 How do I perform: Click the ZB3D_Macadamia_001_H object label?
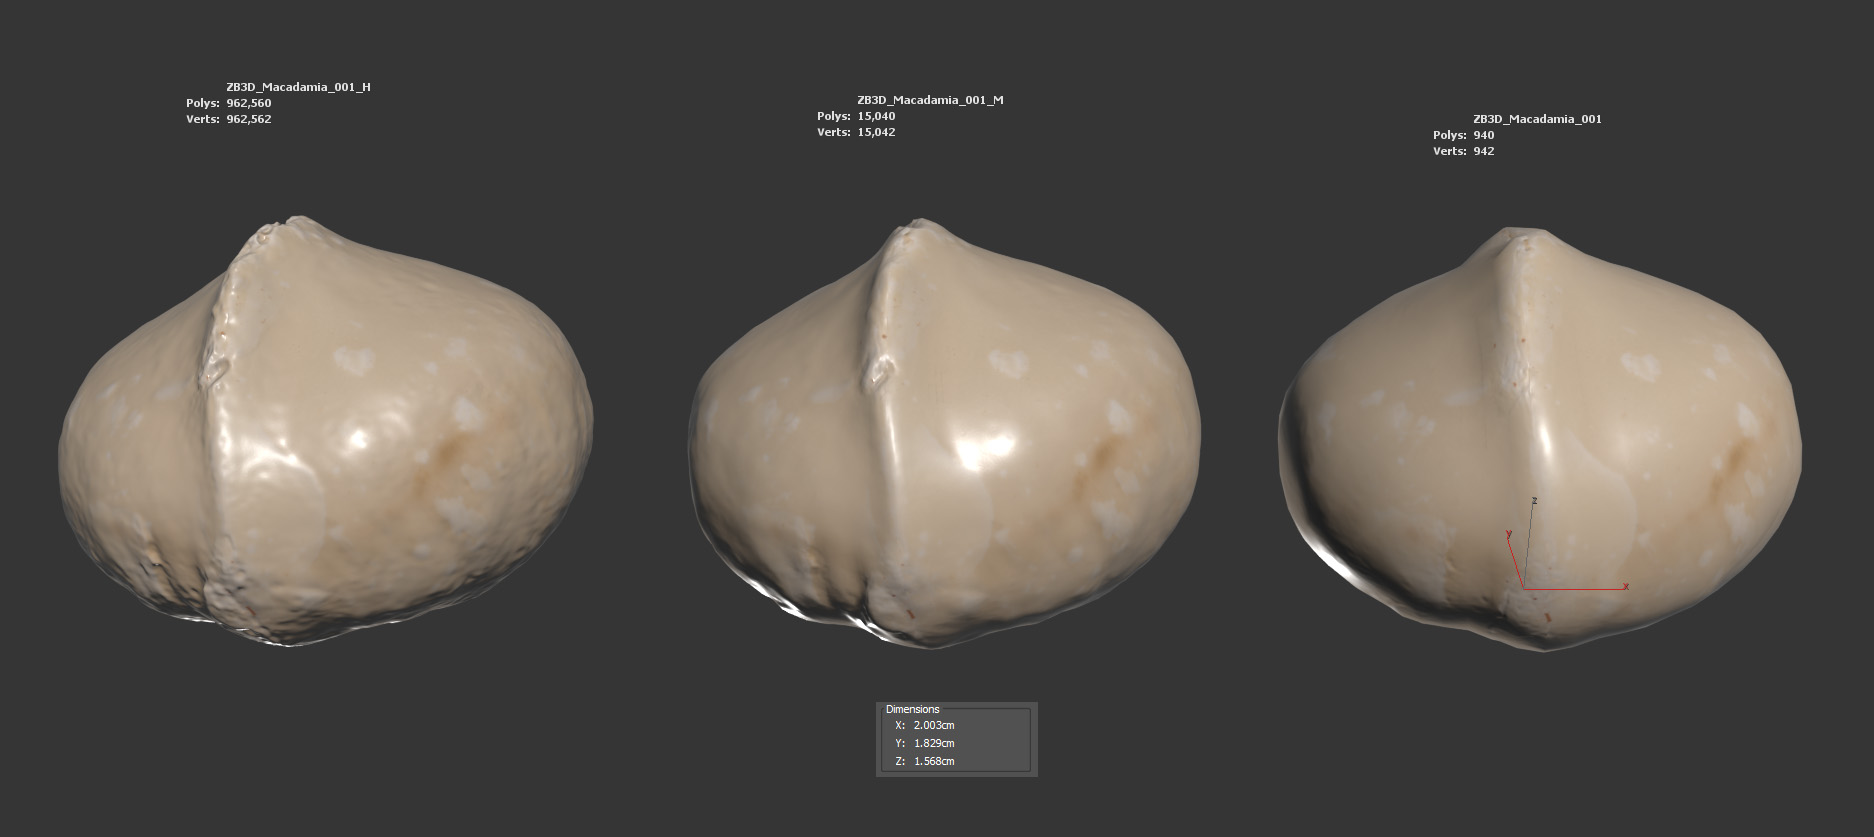298,87
